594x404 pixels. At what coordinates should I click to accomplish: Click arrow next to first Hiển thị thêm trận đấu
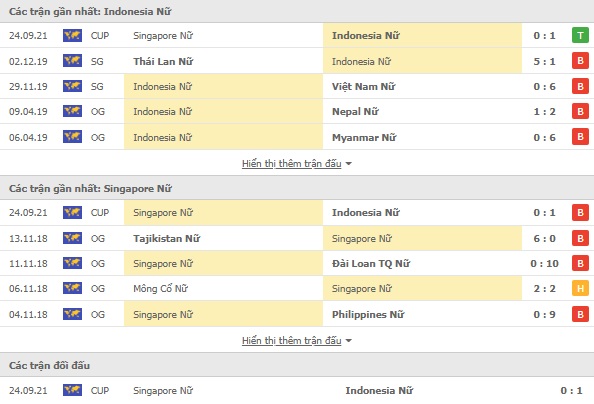[349, 164]
